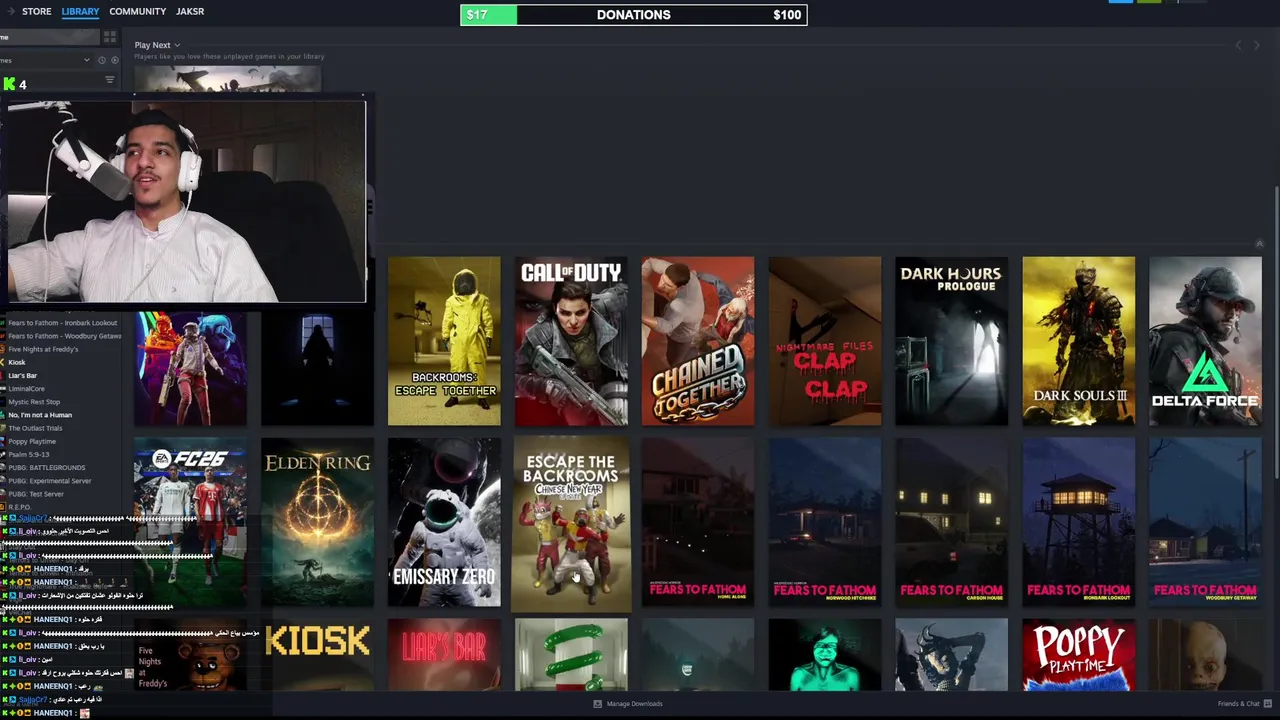Open Fears to Fathom Woodbury Getaway cover
The image size is (1280, 720).
[1205, 522]
